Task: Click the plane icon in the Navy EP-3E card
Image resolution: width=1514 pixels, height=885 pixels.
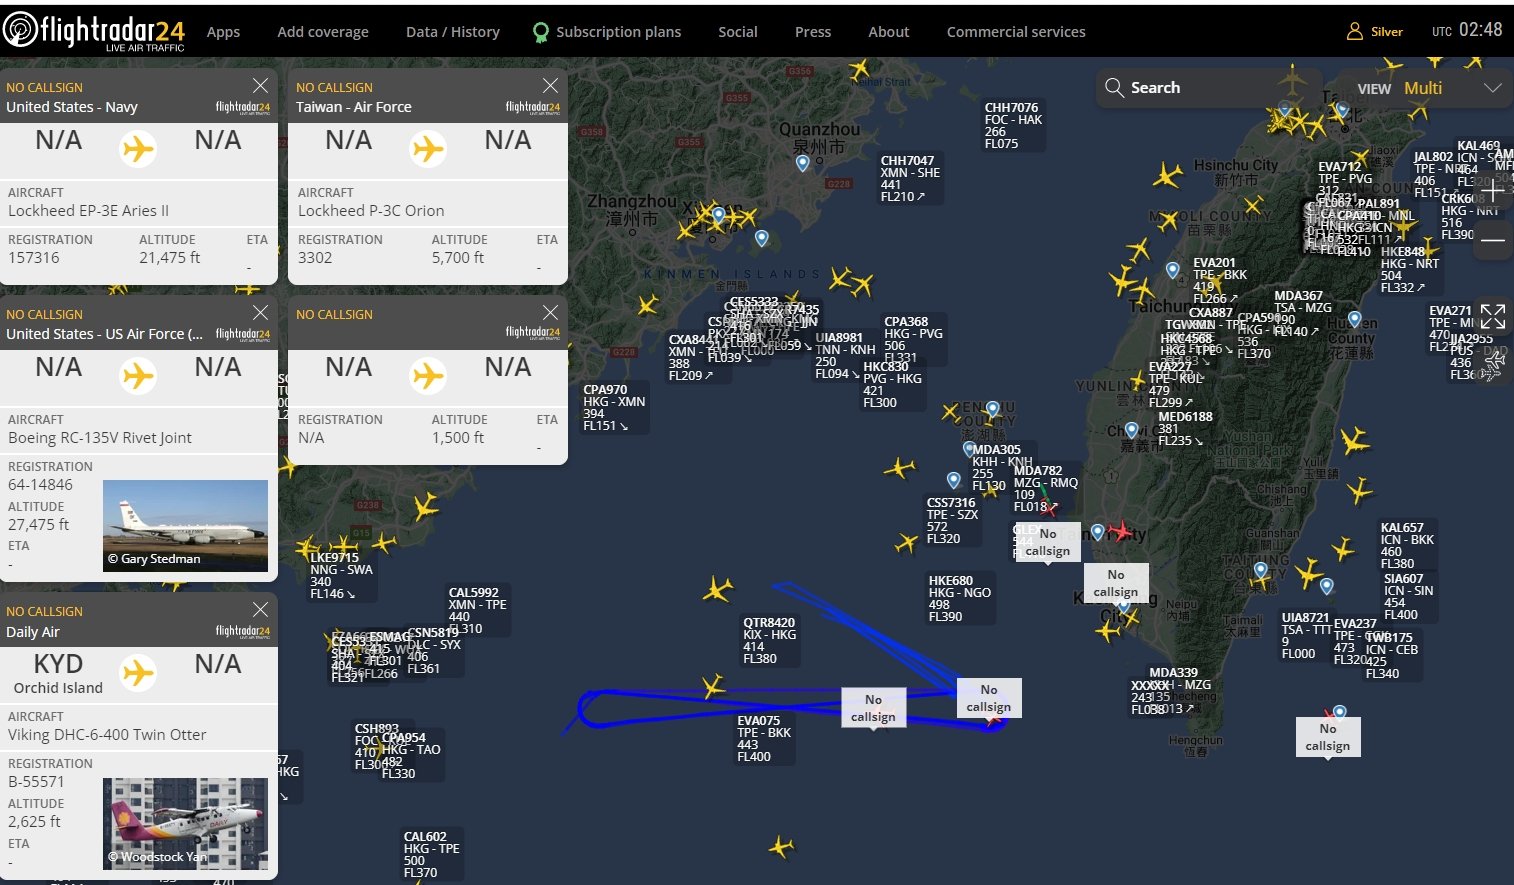Action: [138, 149]
